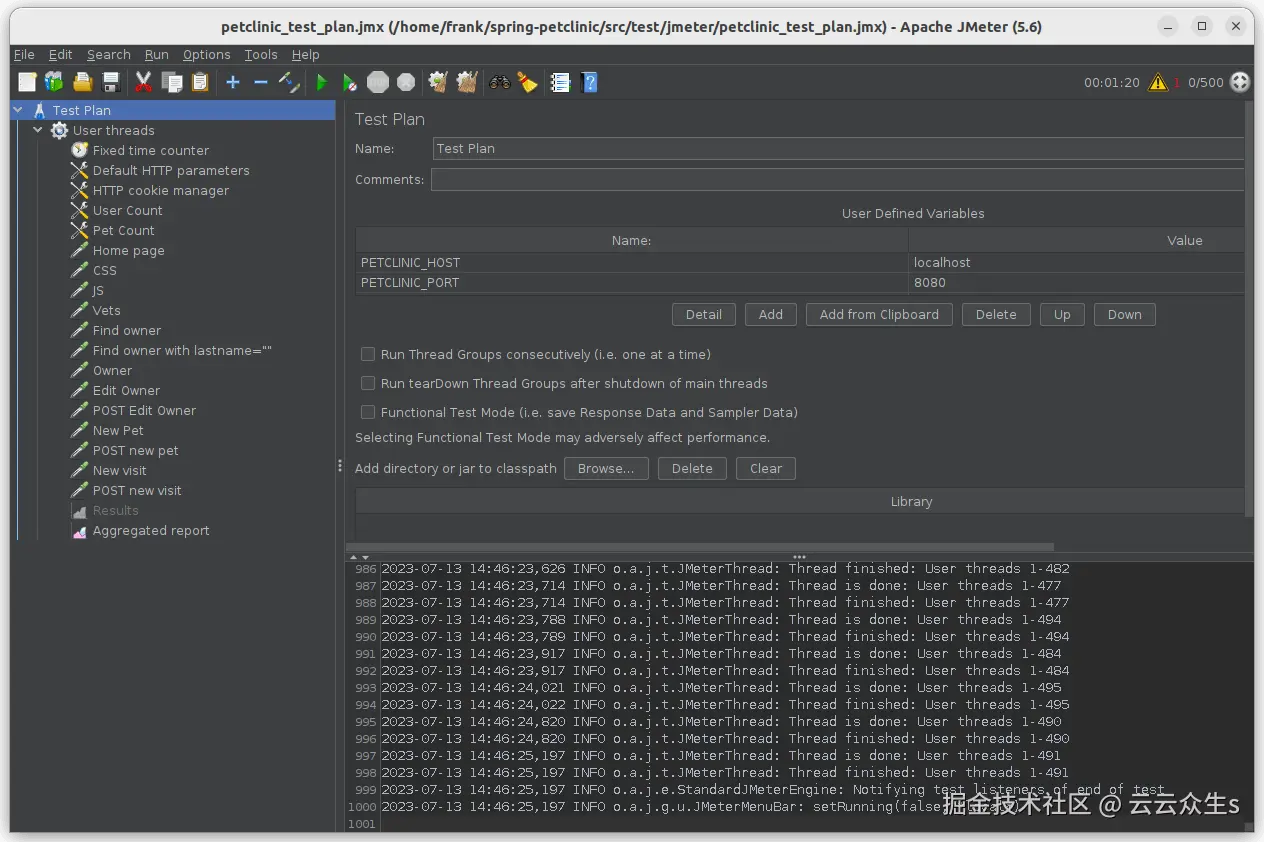The image size is (1264, 842).
Task: Start the test with green play icon
Action: coord(322,83)
